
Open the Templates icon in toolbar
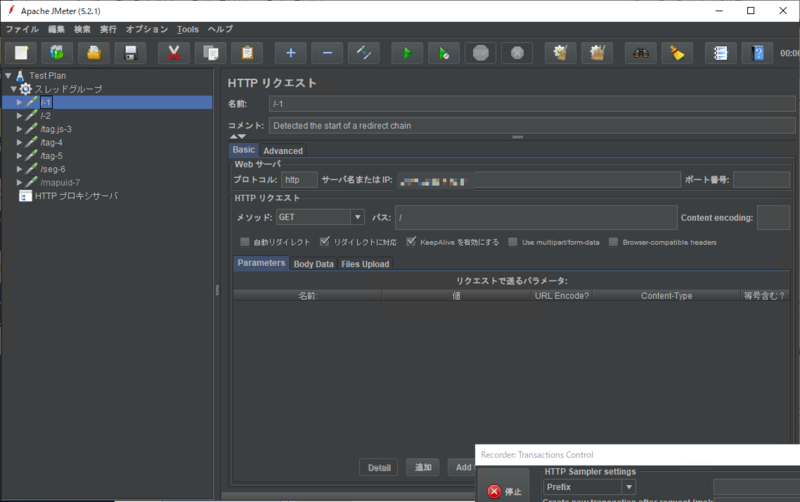pyautogui.click(x=57, y=53)
